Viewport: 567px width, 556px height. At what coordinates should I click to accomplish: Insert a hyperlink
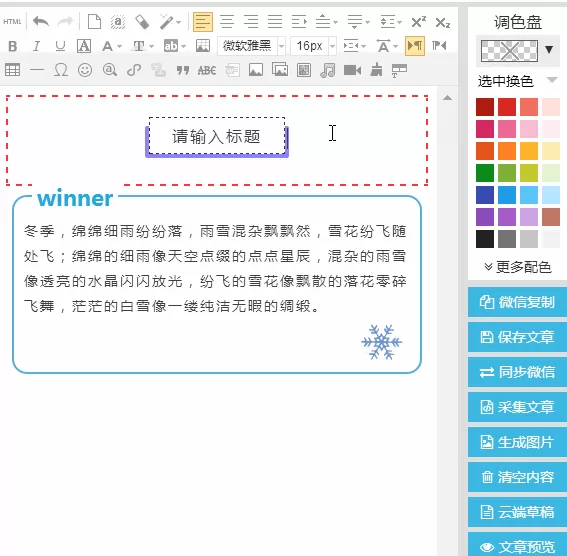pos(134,70)
